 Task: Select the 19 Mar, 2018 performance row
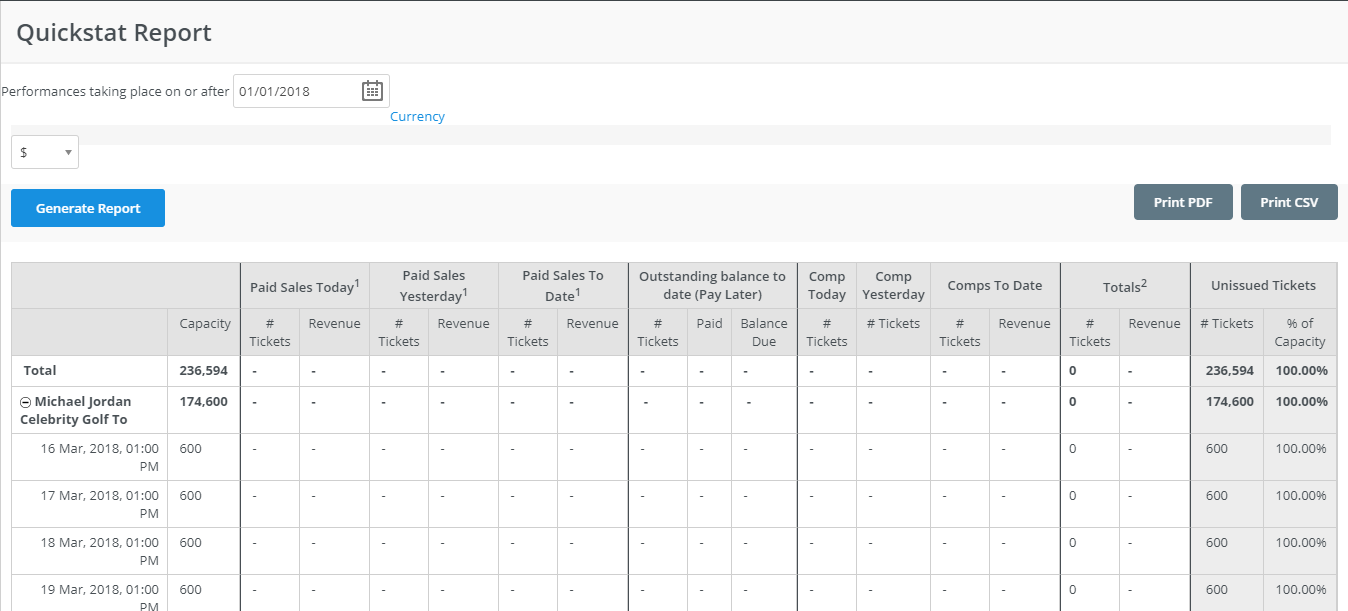click(99, 597)
